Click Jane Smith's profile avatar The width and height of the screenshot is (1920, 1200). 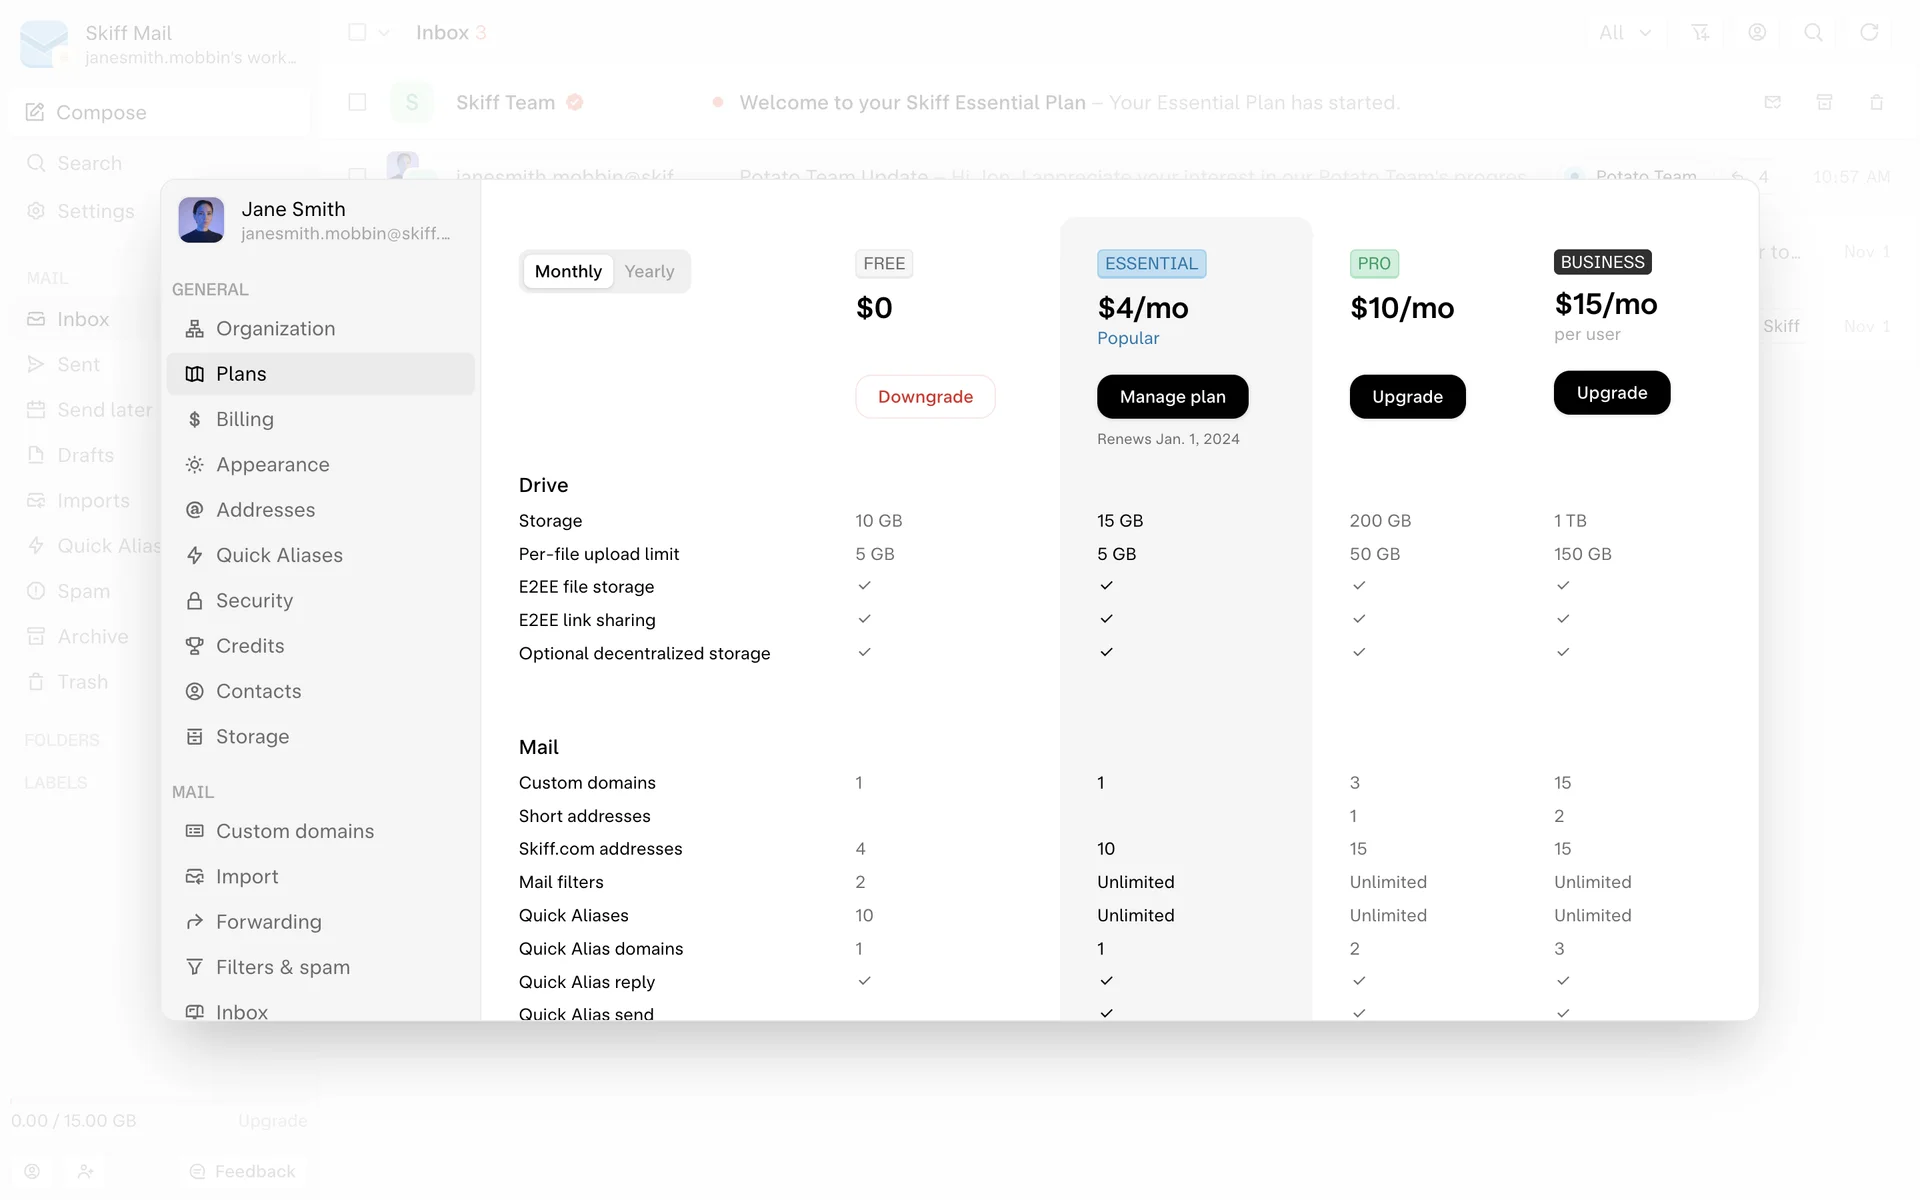click(x=201, y=220)
